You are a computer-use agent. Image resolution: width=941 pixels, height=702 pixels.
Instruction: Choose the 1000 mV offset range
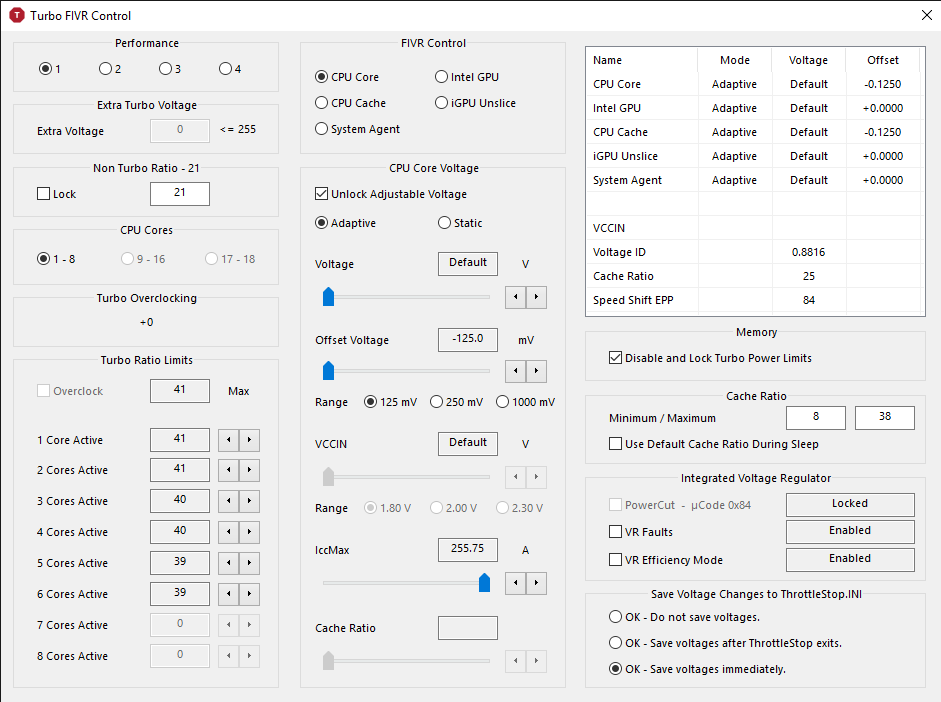point(526,402)
